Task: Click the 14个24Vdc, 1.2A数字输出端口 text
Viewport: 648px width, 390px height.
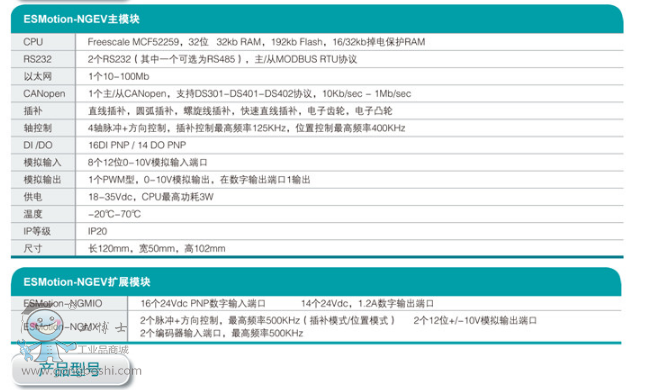Action: (367, 304)
